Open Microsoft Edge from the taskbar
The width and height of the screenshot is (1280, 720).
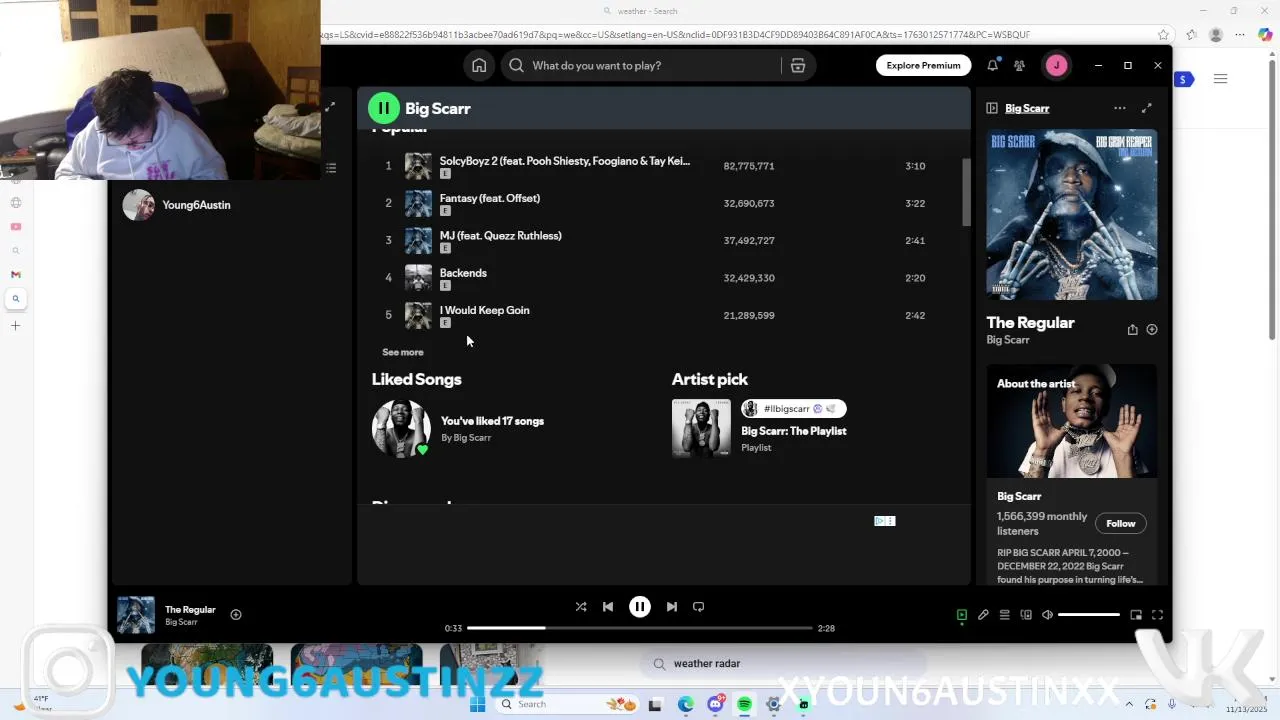[685, 705]
